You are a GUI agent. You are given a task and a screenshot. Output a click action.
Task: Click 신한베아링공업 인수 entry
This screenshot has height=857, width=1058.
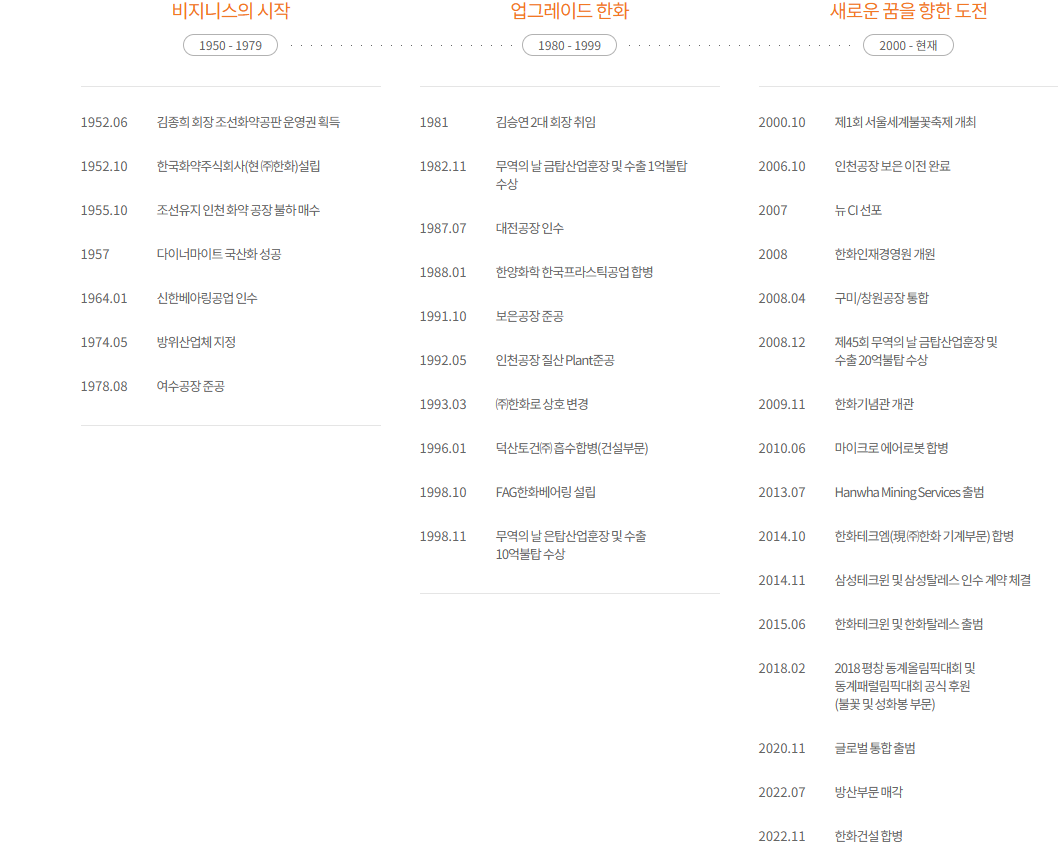click(x=206, y=298)
